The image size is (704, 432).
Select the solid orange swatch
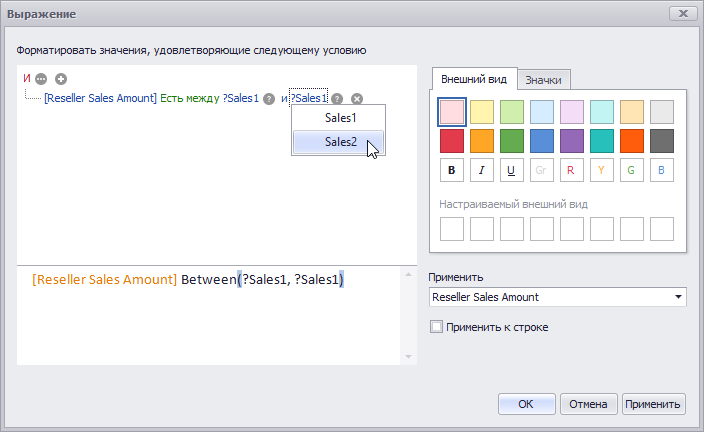pyautogui.click(x=482, y=141)
